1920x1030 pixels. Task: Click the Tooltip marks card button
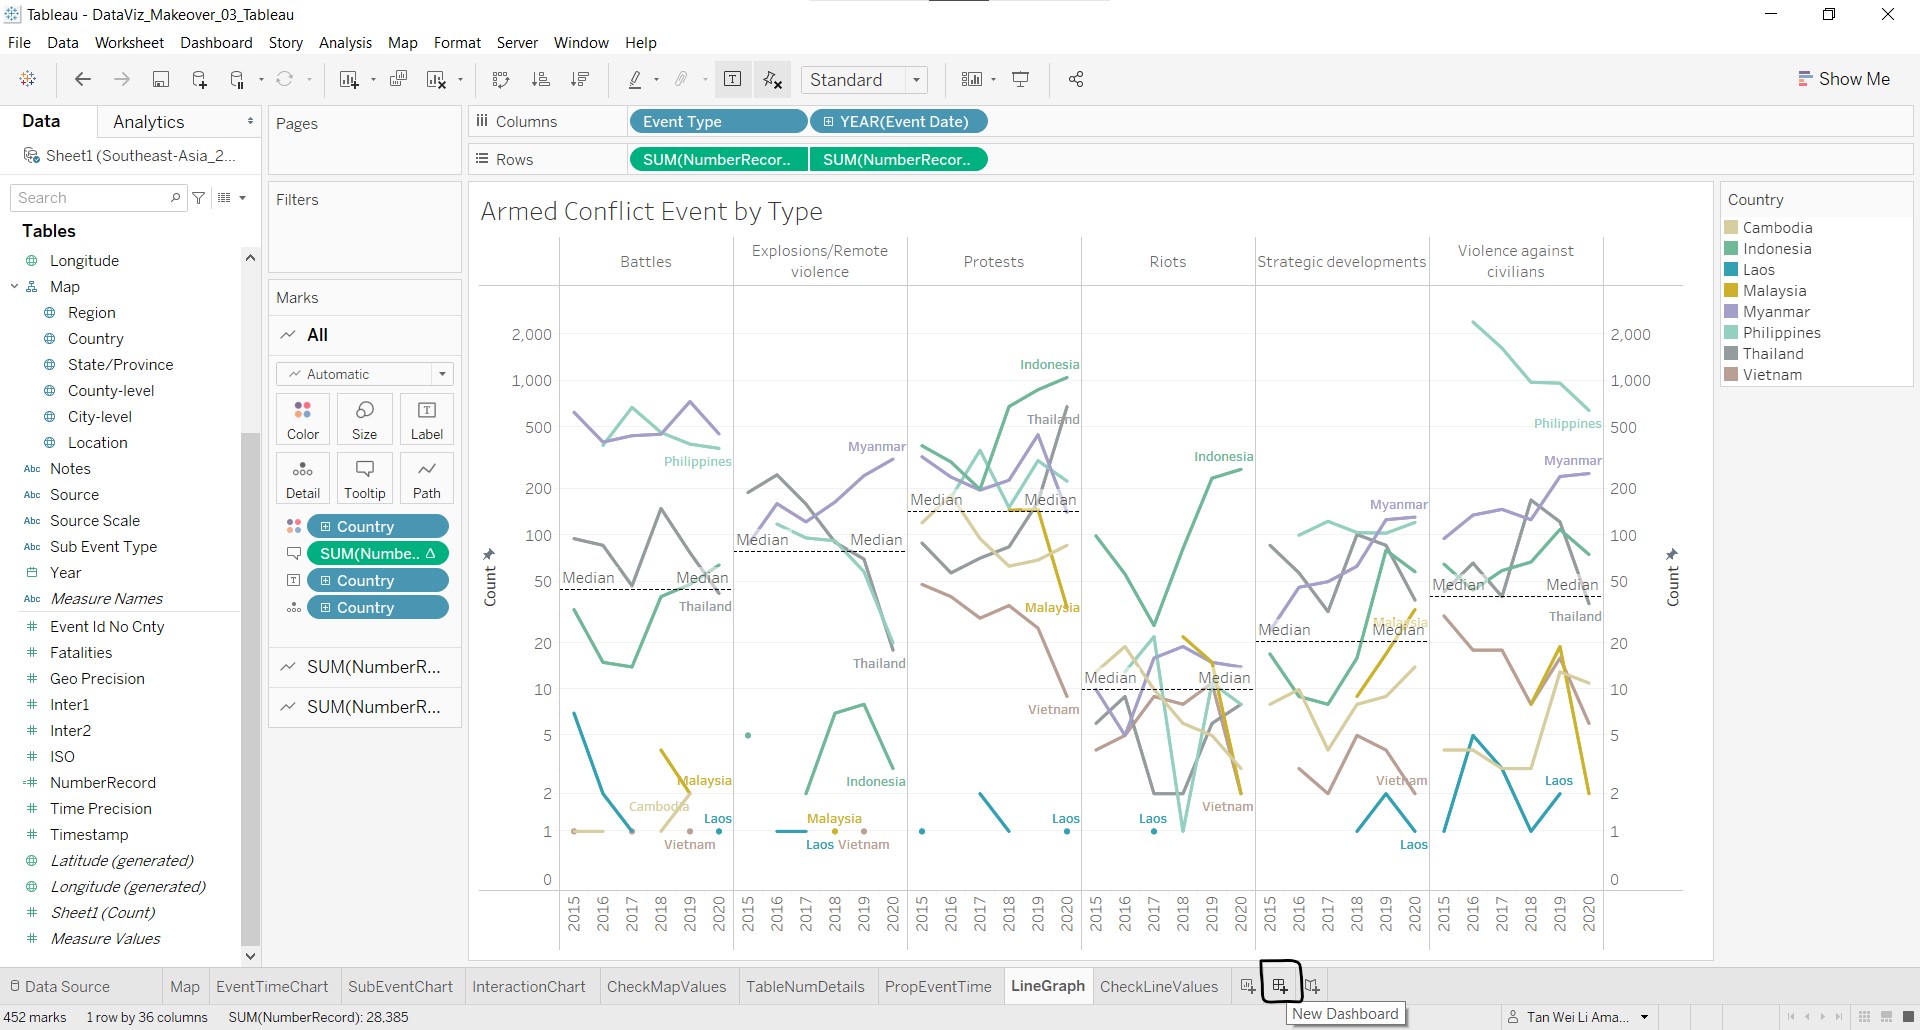[x=364, y=478]
